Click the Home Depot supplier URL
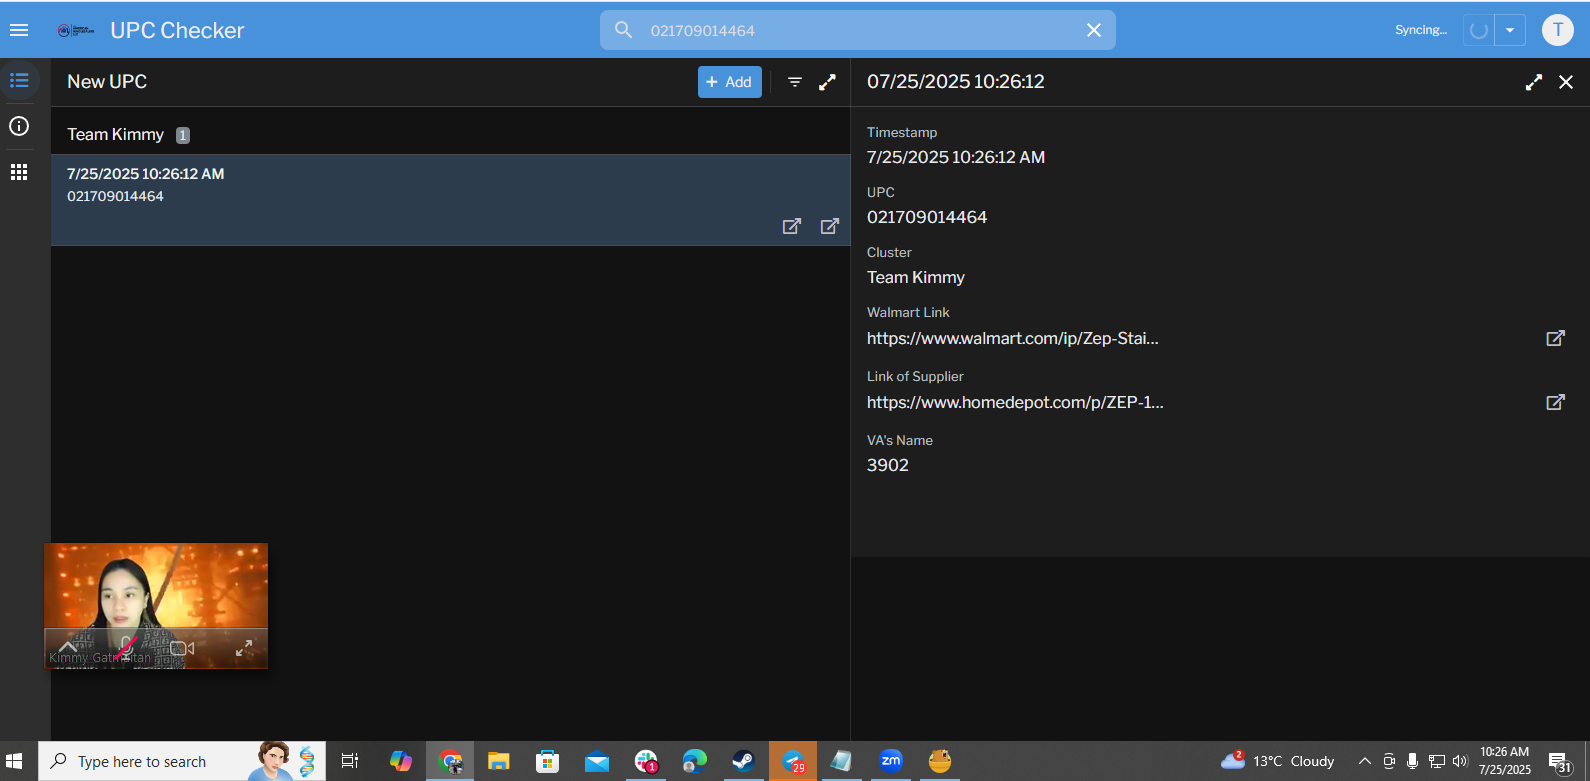Image resolution: width=1590 pixels, height=781 pixels. click(1014, 402)
